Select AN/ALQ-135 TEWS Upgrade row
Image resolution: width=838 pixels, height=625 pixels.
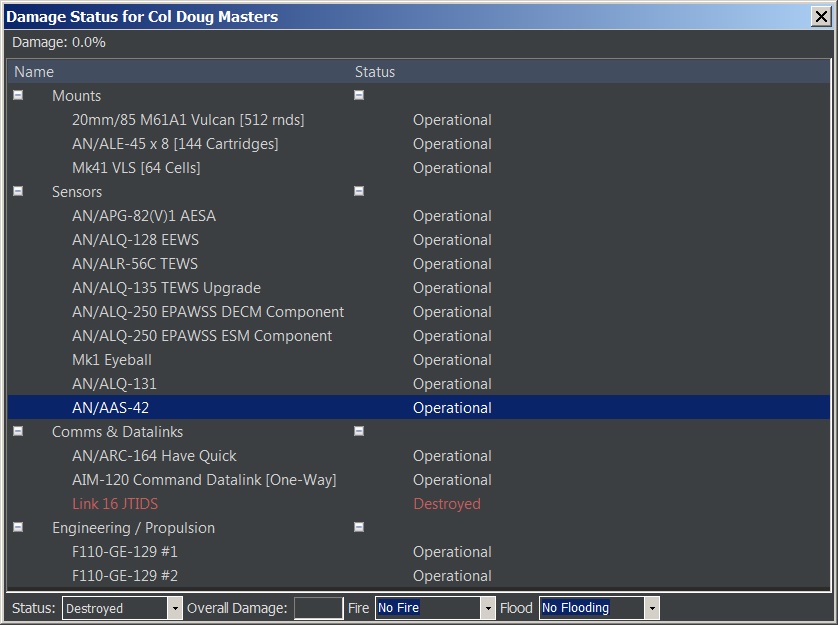click(x=419, y=288)
